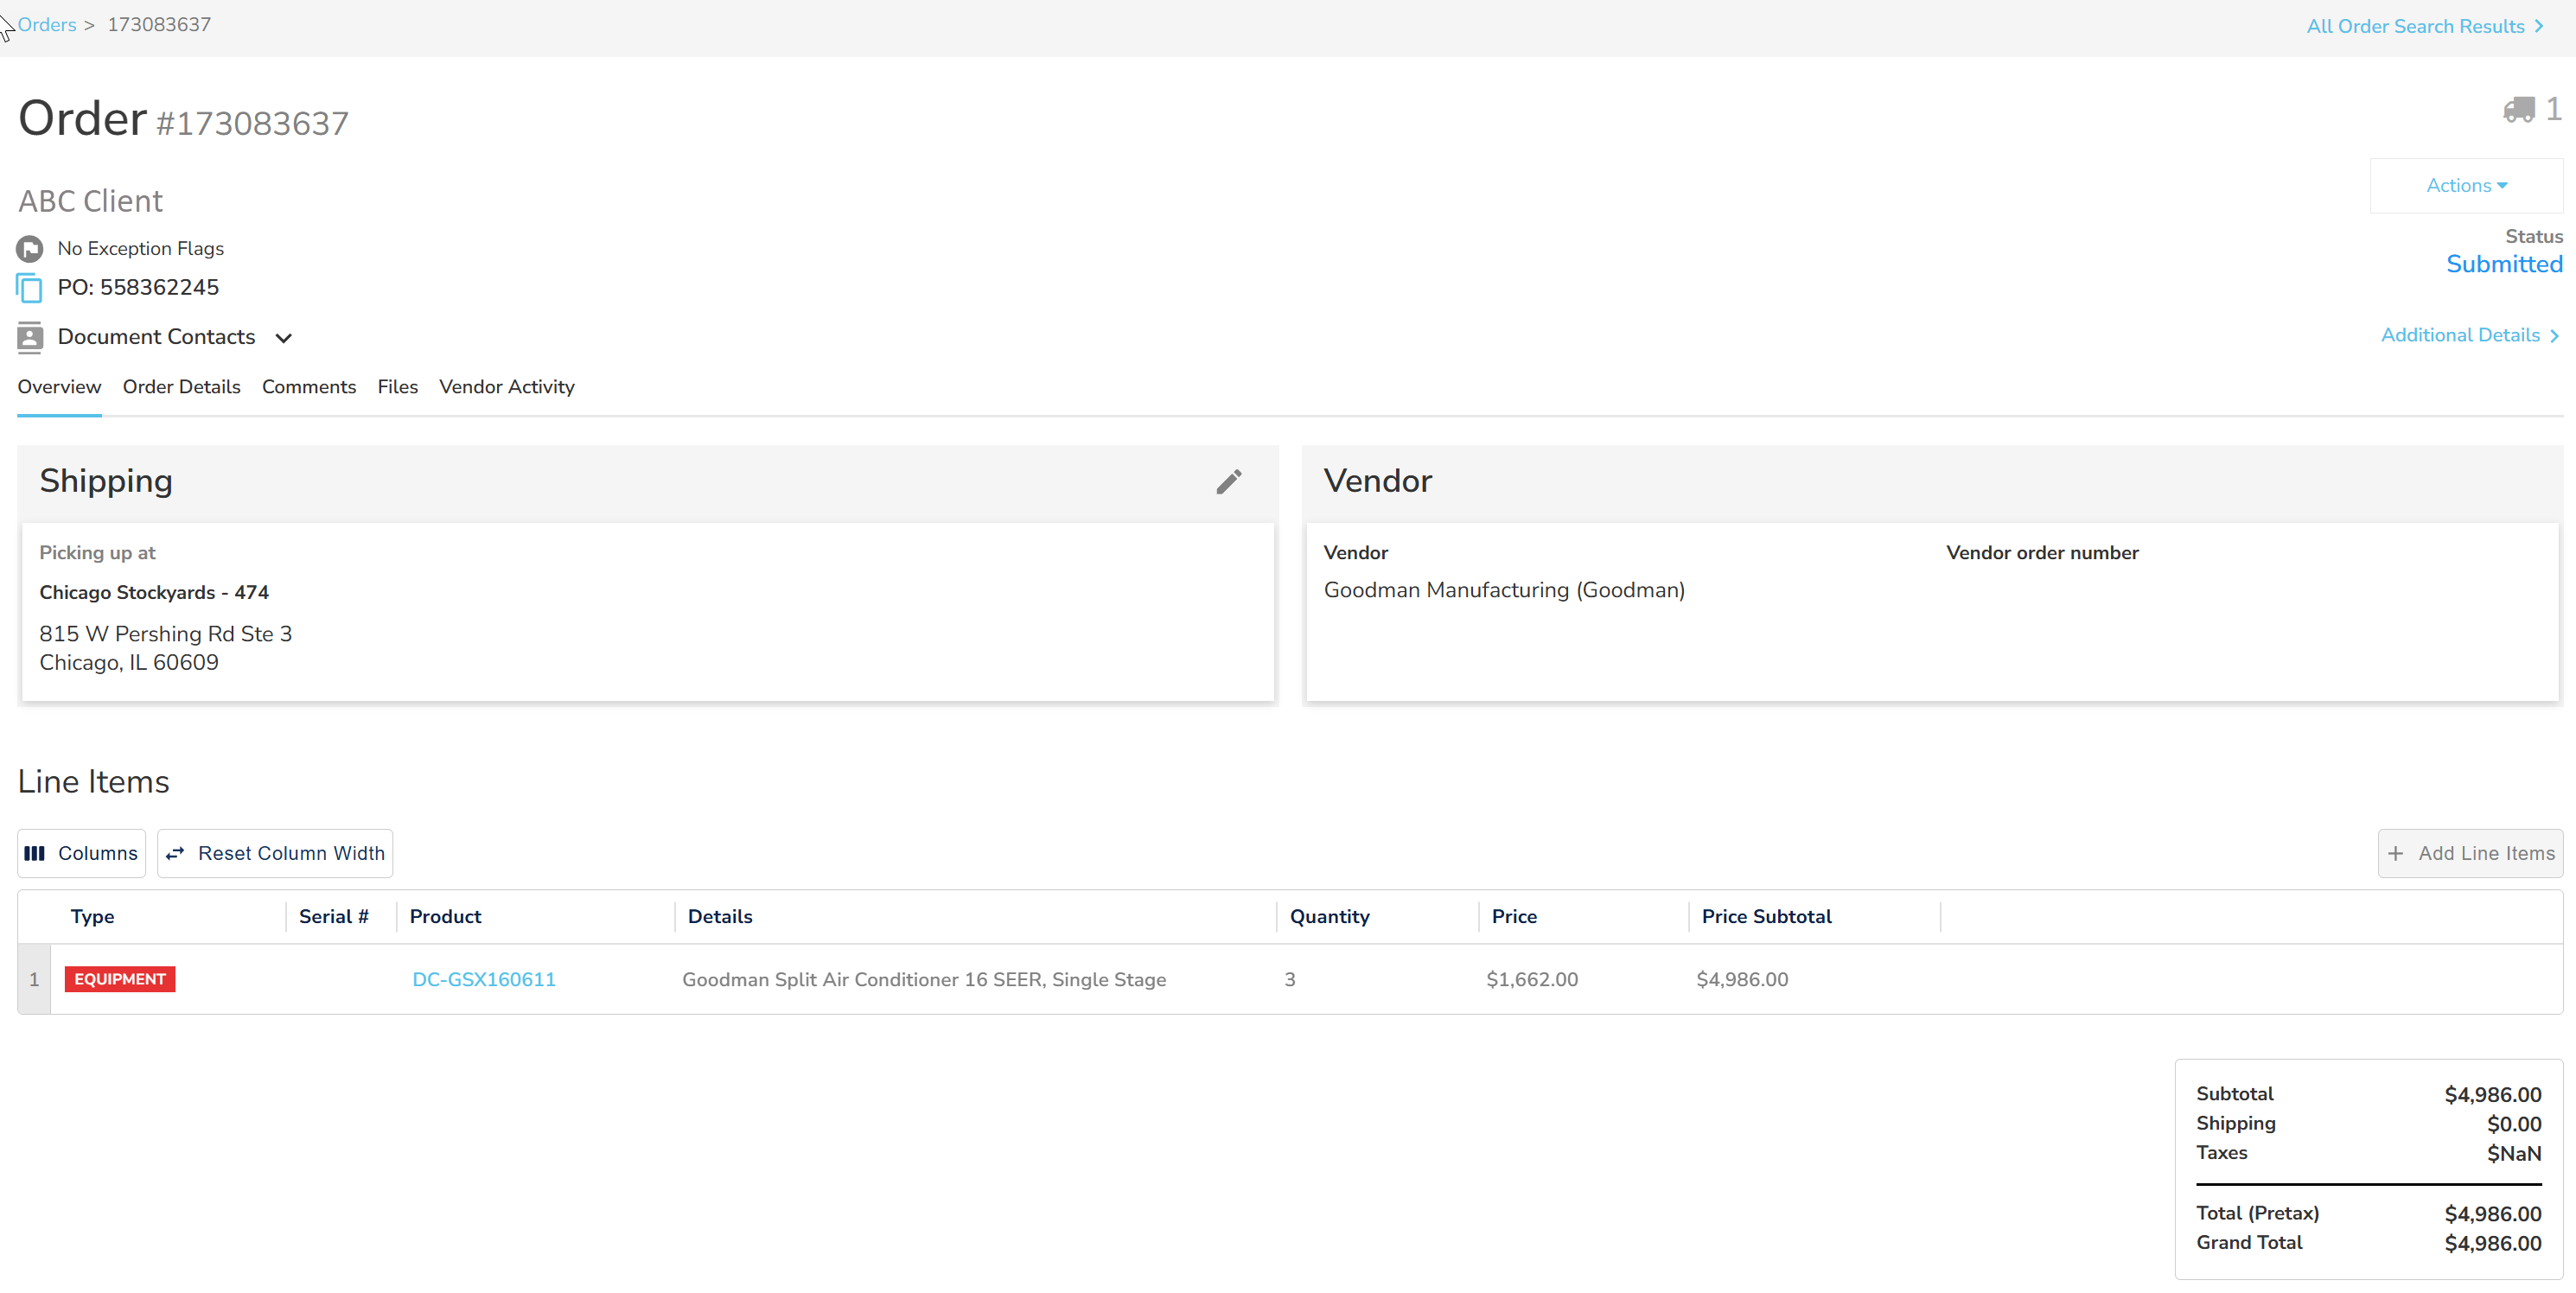The height and width of the screenshot is (1293, 2576).
Task: Click the Document Contacts person icon
Action: pos(30,337)
